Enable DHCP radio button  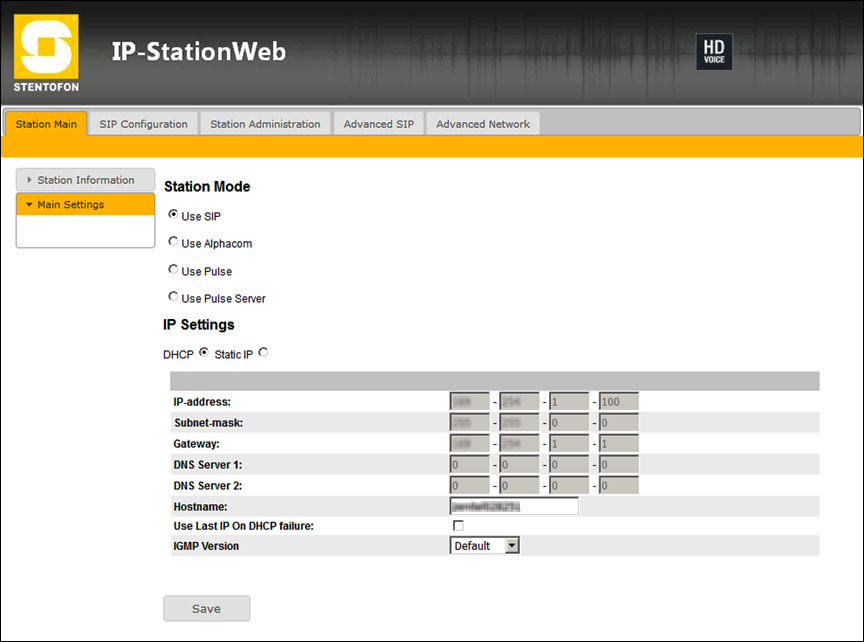[x=204, y=352]
